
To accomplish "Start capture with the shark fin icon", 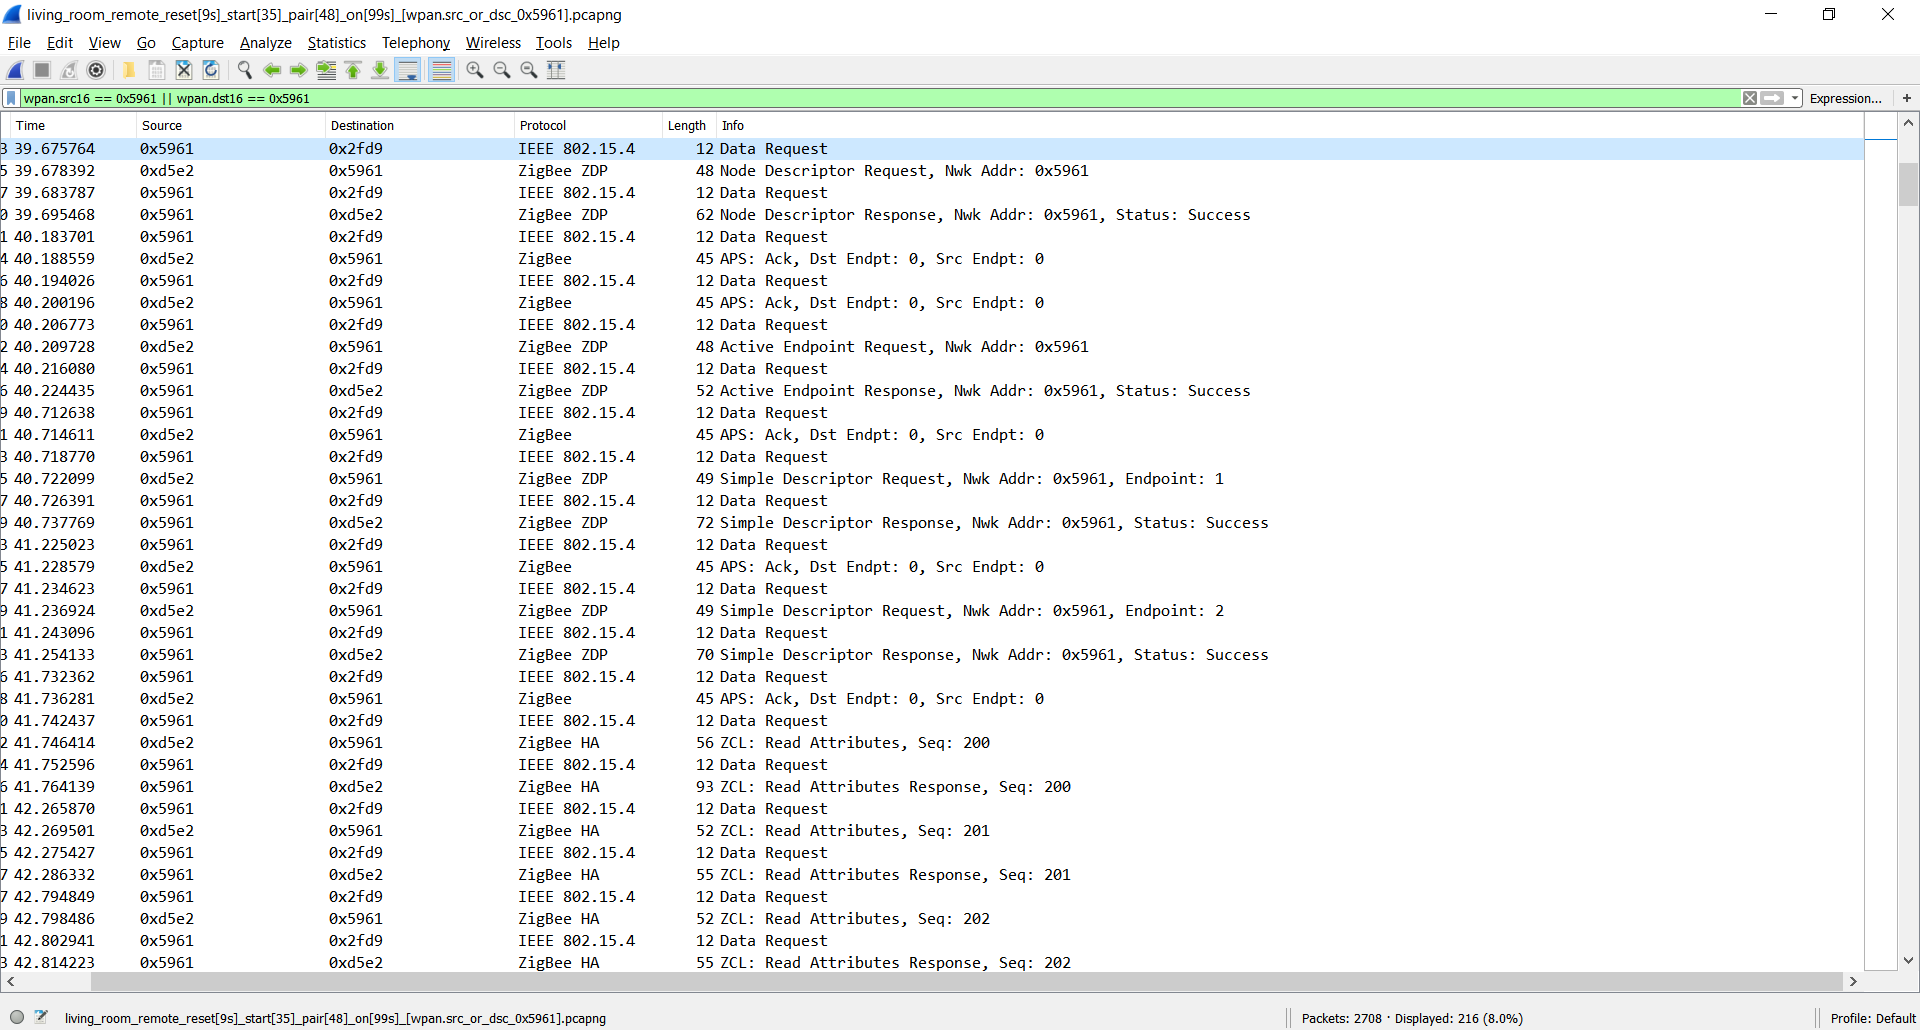I will [x=16, y=70].
